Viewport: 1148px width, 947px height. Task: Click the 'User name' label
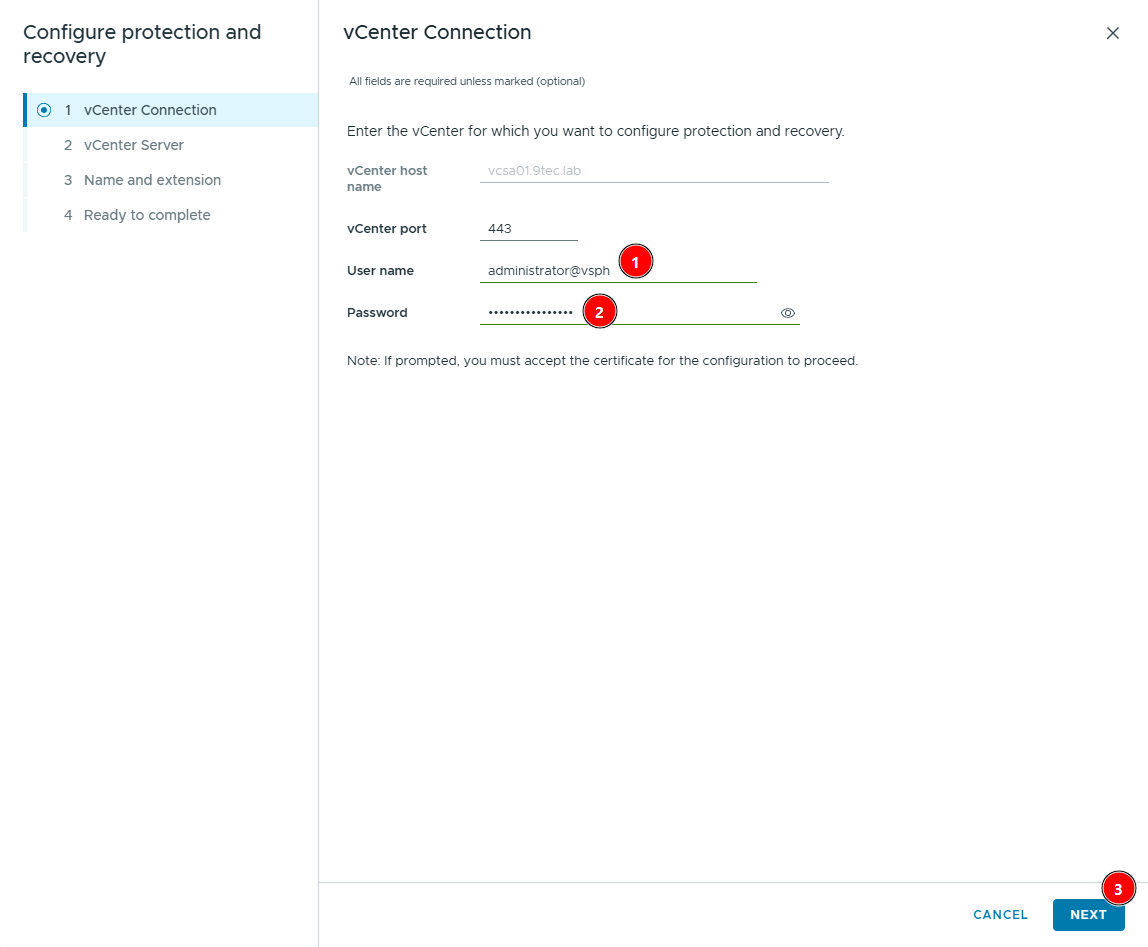tap(380, 271)
